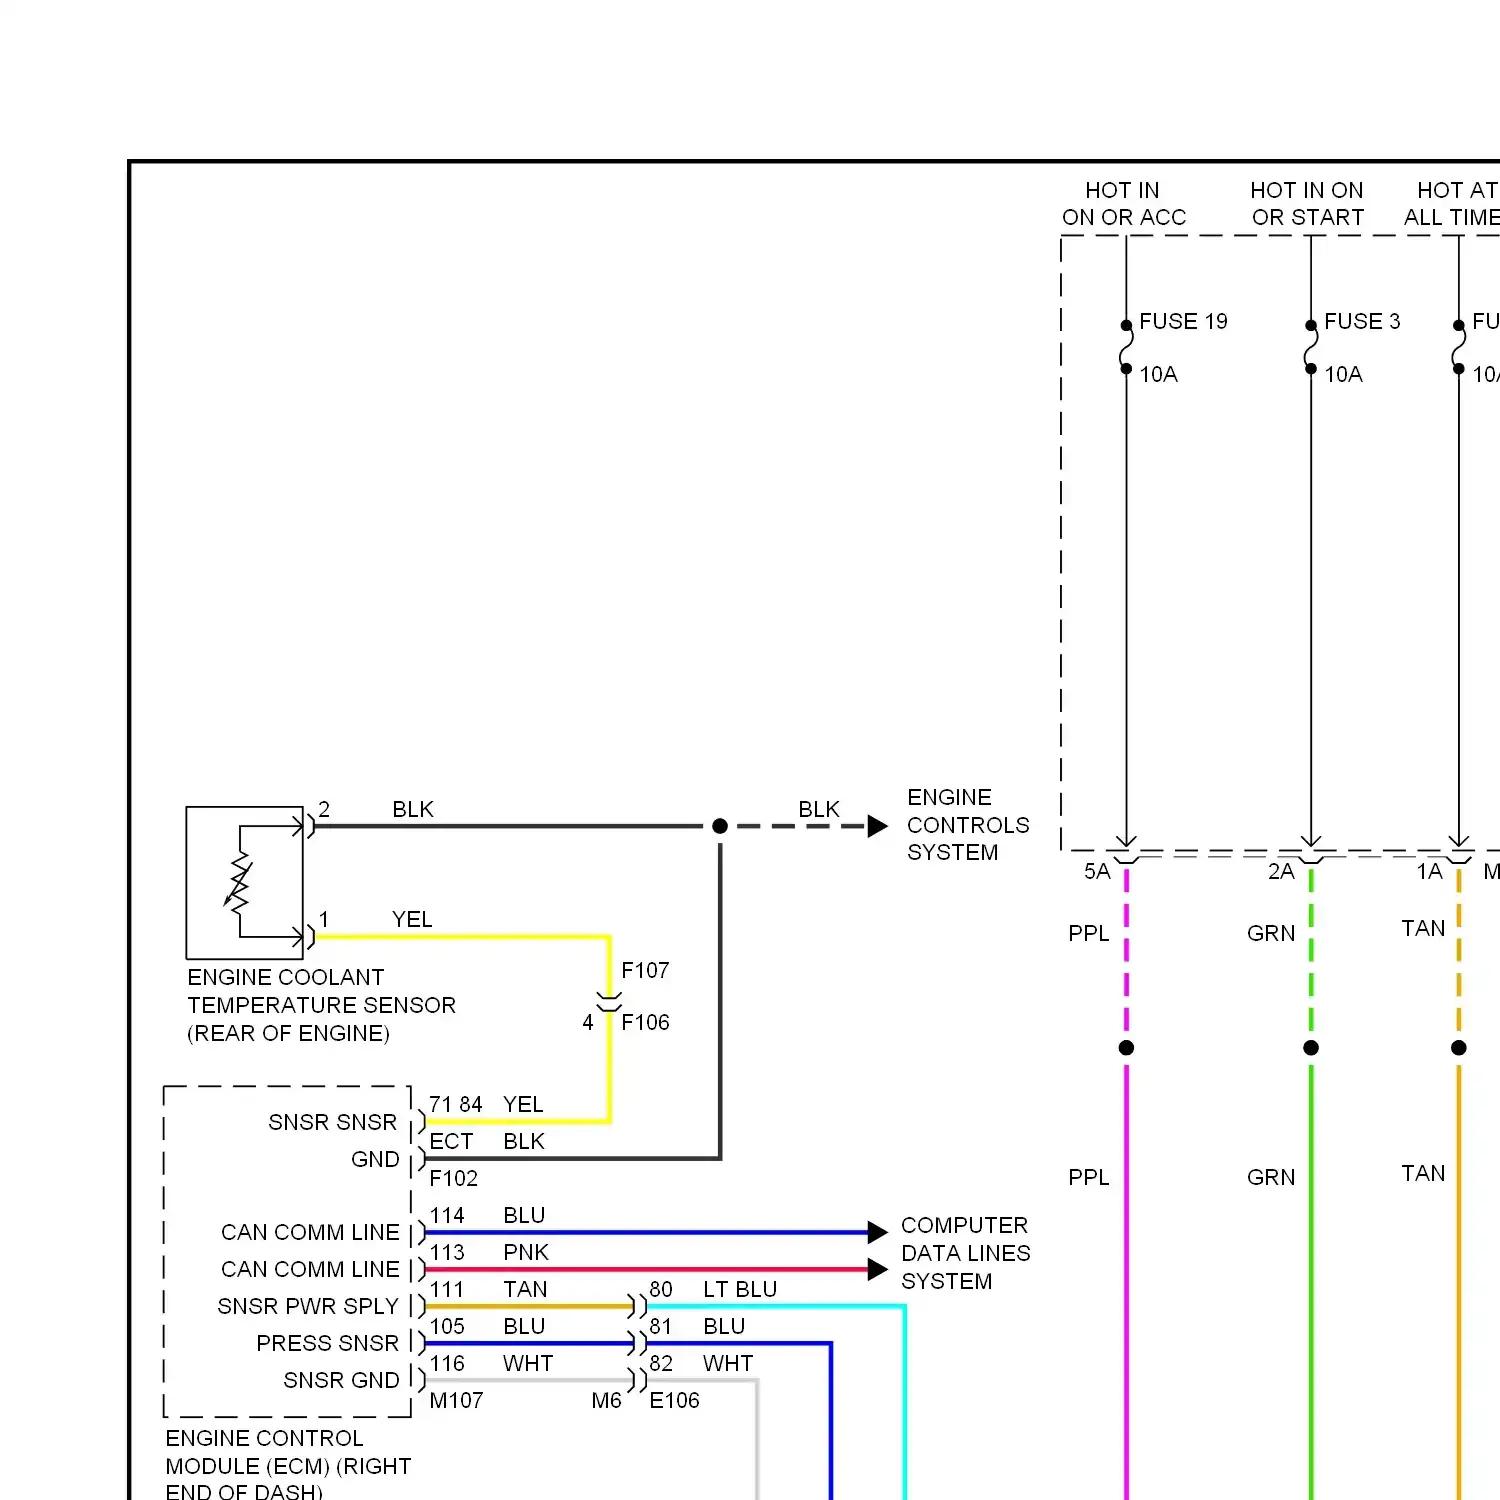
Task: Click the junction dot on the black wire
Action: click(720, 826)
